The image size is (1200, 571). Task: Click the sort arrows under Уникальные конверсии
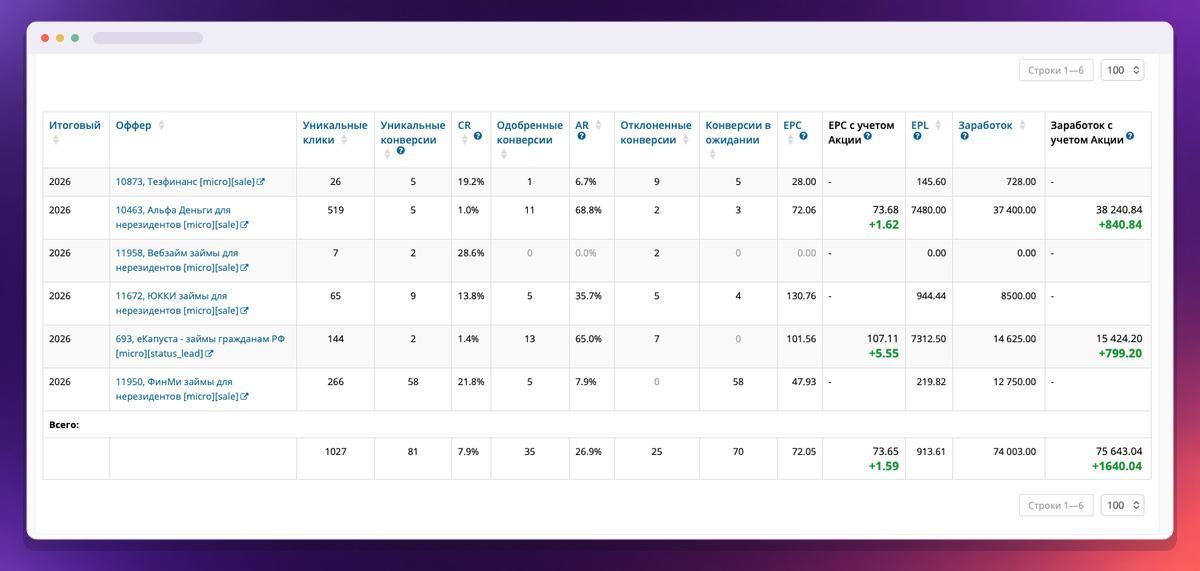(386, 154)
